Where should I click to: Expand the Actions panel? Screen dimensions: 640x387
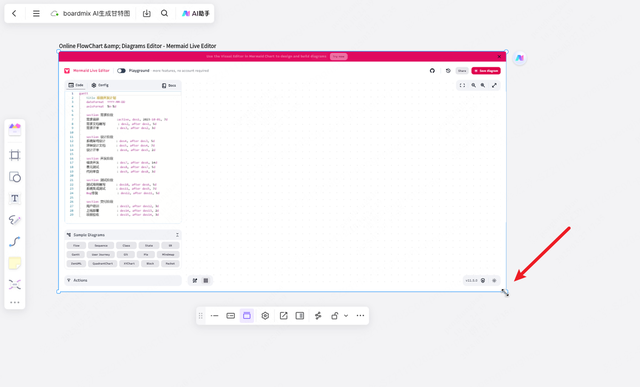pos(123,280)
